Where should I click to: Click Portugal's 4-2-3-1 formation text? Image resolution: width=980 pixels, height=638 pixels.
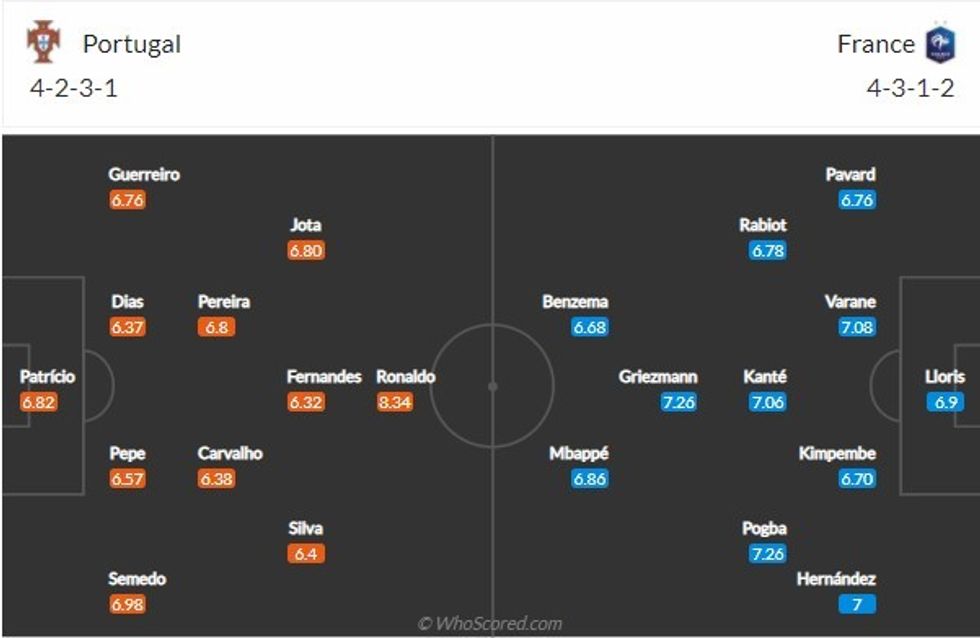pyautogui.click(x=74, y=88)
